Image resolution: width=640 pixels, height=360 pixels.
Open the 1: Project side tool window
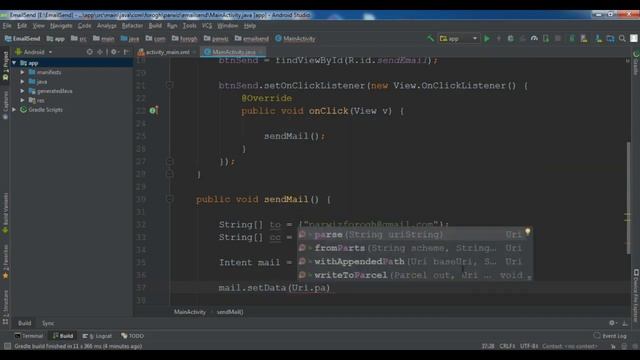point(5,65)
